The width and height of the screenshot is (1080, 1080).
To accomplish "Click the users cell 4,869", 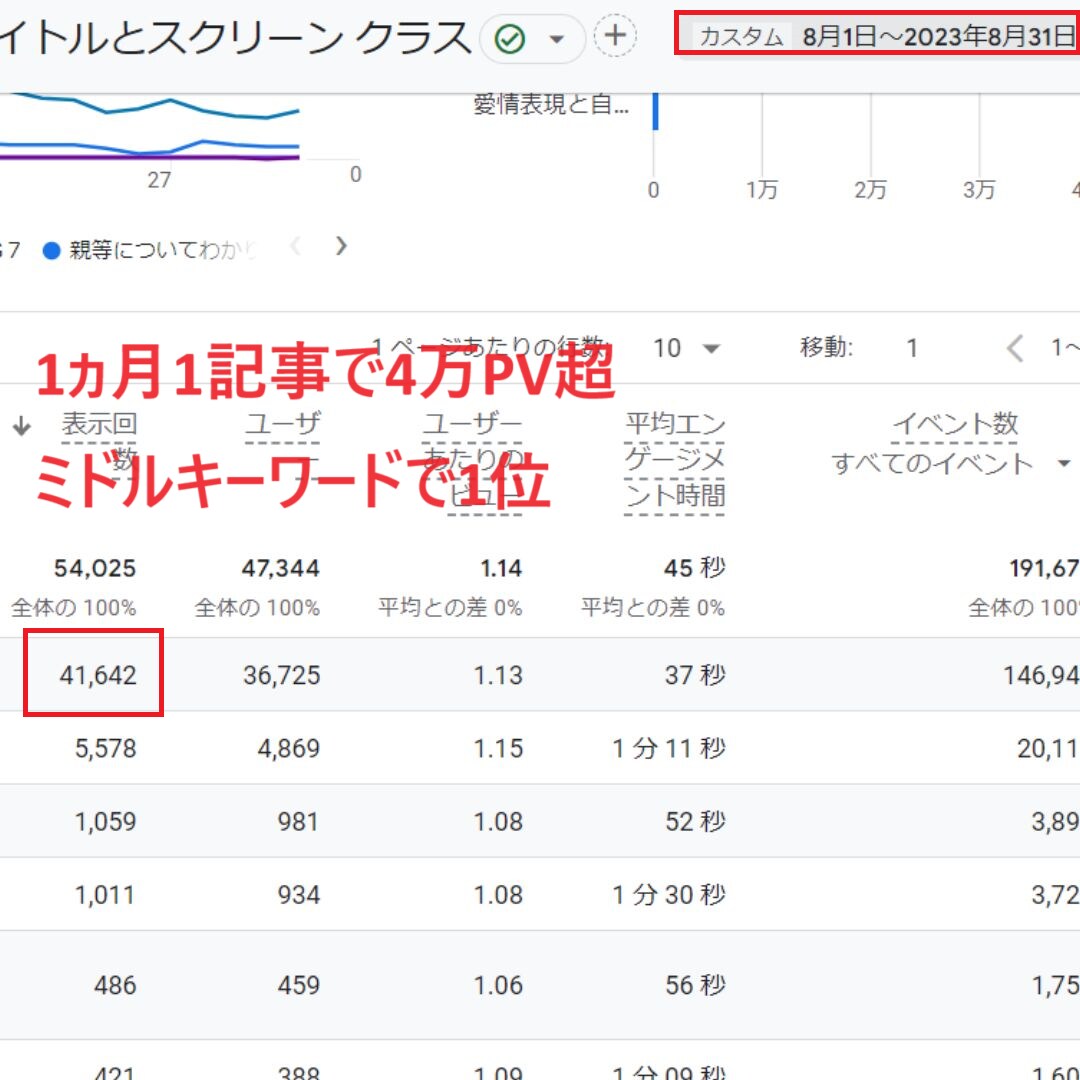I will [x=289, y=749].
